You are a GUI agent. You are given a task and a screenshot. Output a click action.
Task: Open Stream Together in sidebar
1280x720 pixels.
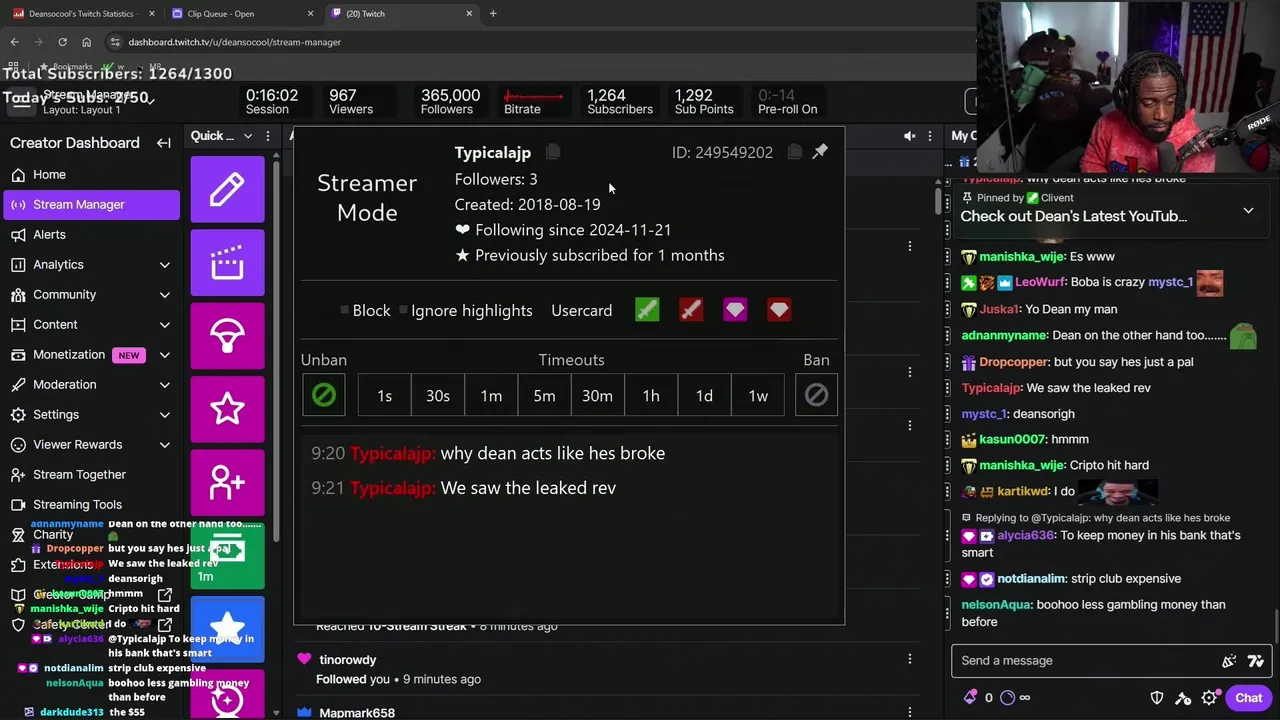coord(90,474)
